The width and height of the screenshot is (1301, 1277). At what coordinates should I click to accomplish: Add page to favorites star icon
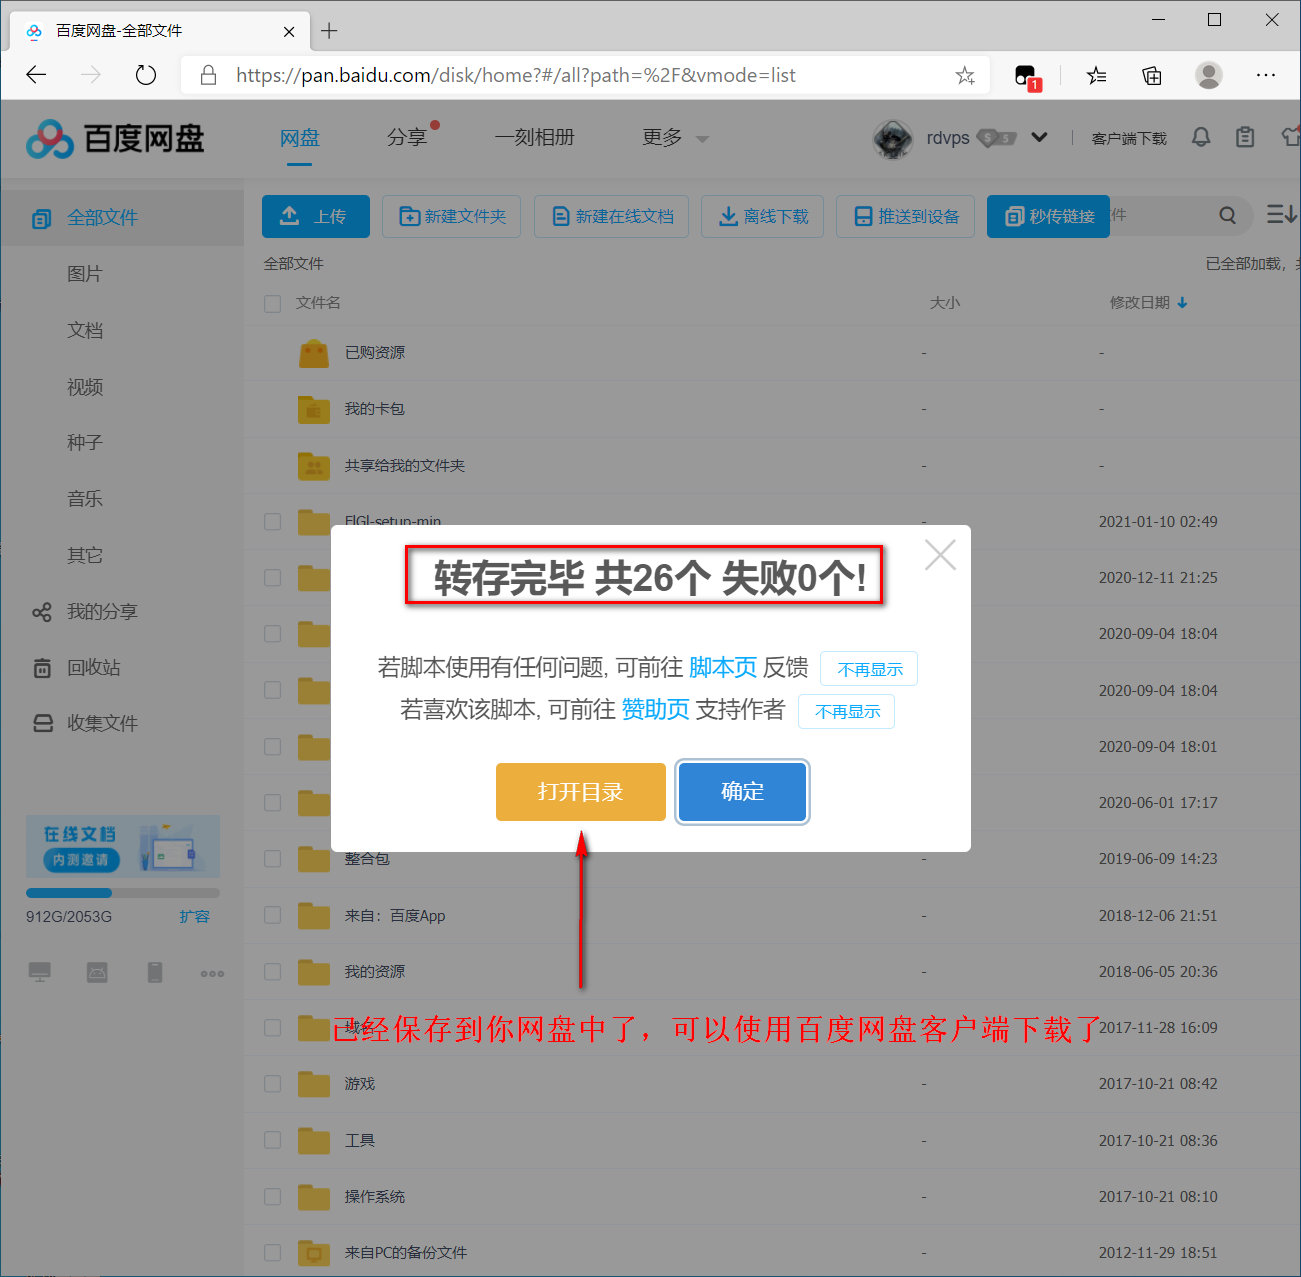click(x=964, y=76)
